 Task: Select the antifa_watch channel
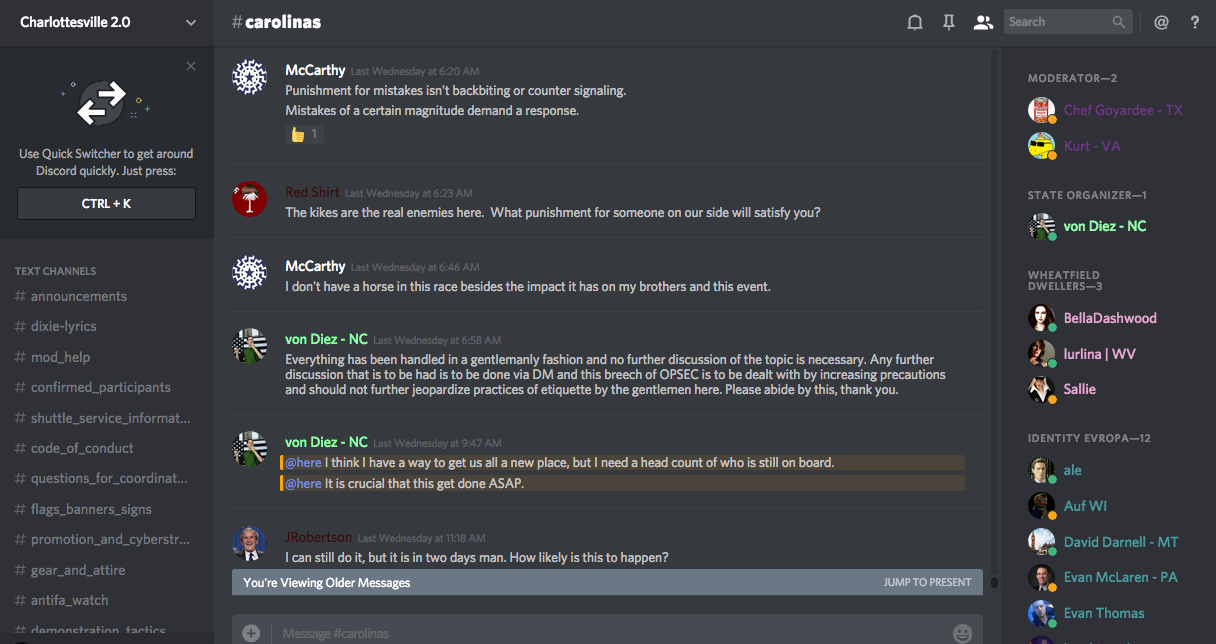pos(69,600)
